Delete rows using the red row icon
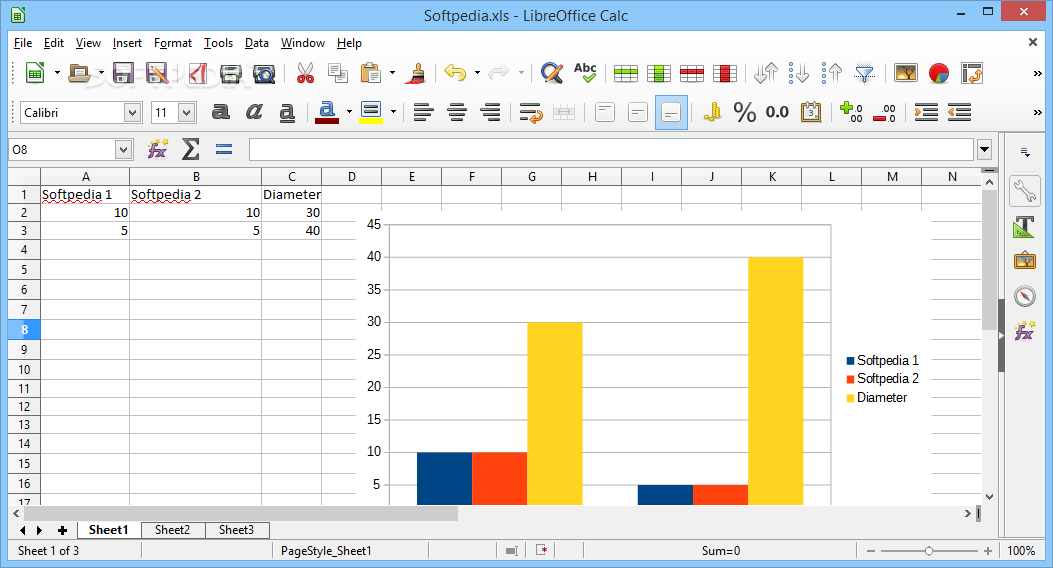Viewport: 1053px width, 568px height. pyautogui.click(x=692, y=73)
